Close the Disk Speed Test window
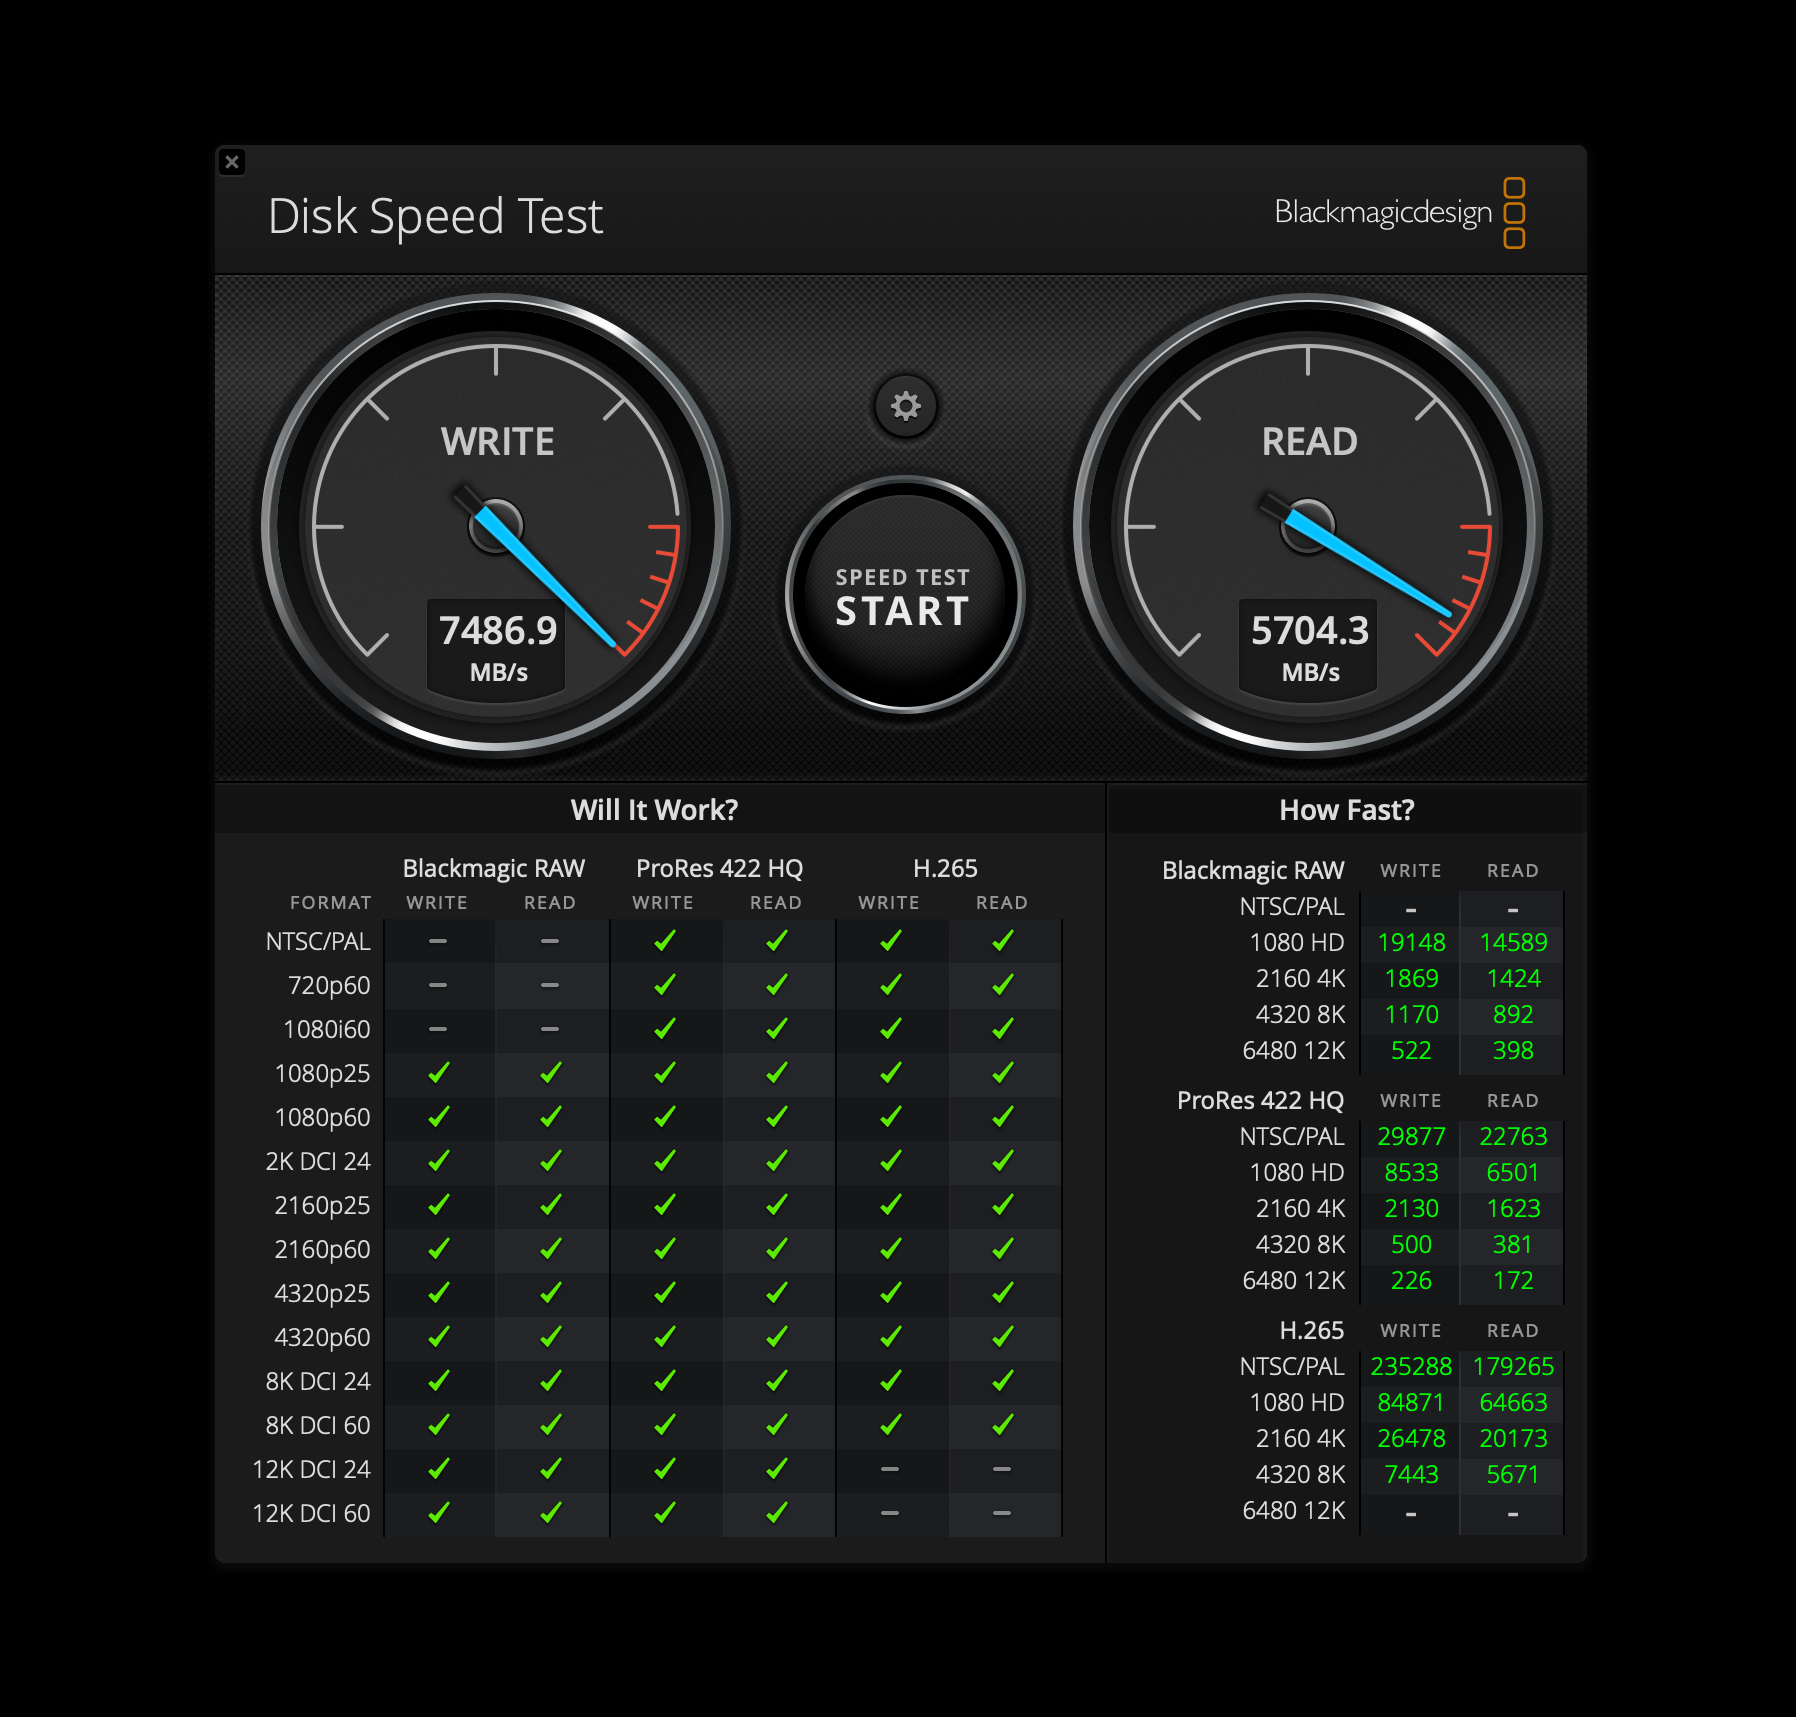 232,162
